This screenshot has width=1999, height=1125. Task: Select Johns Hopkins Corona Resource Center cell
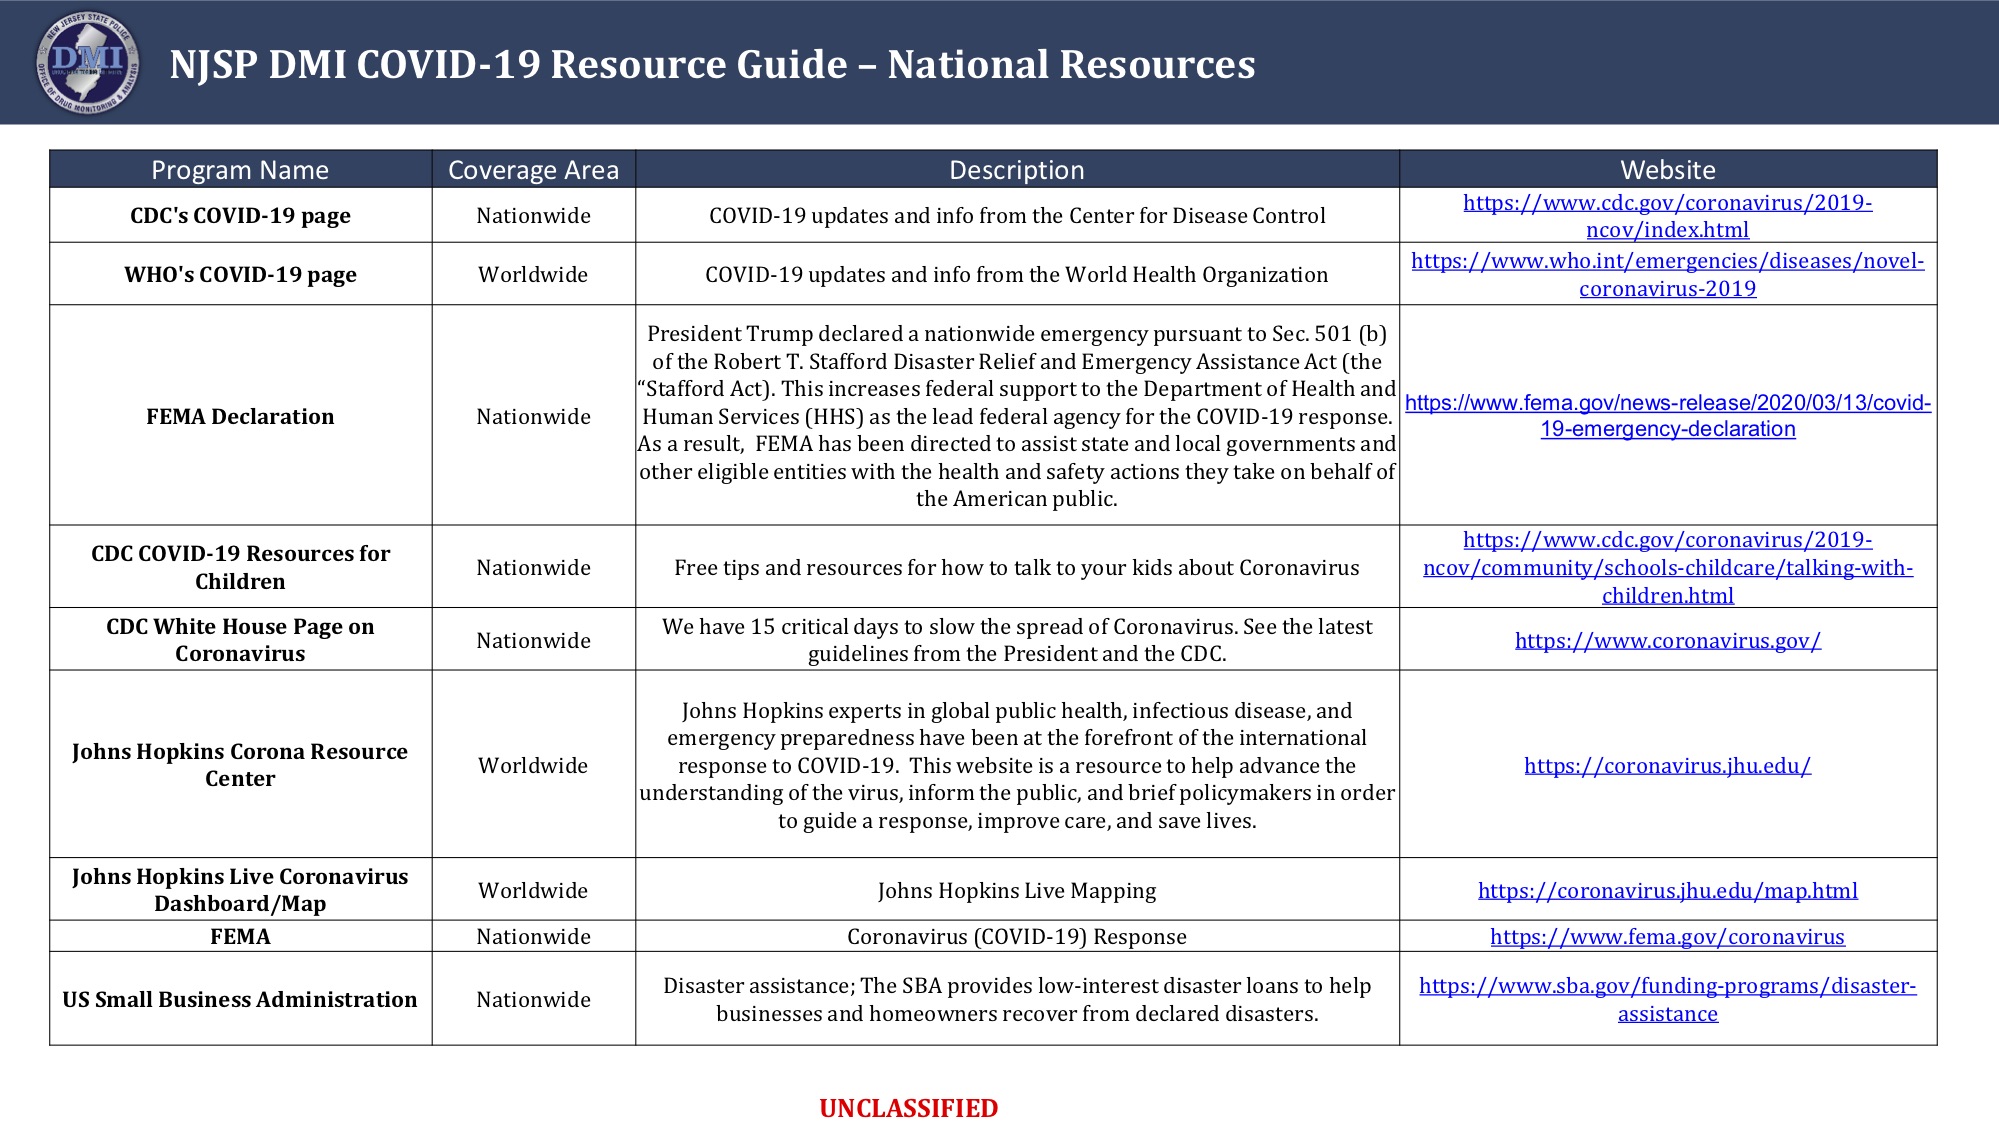pos(240,765)
